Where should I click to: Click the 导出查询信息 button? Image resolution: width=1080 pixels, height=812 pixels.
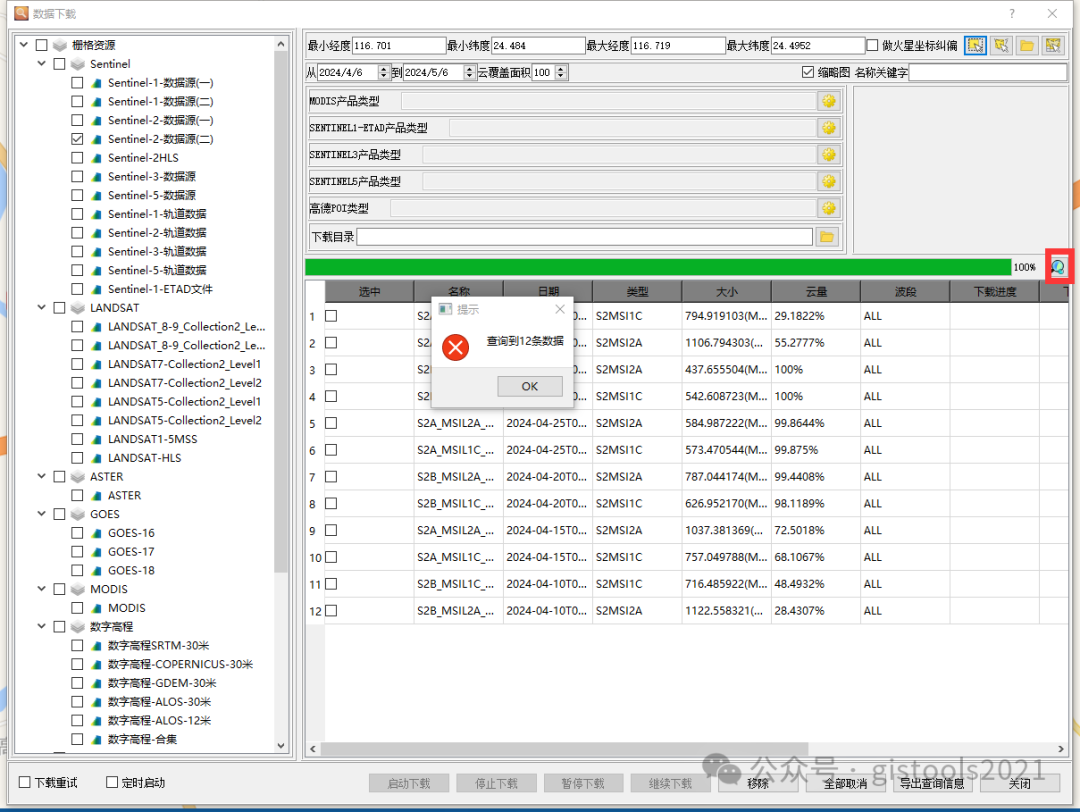pyautogui.click(x=932, y=783)
